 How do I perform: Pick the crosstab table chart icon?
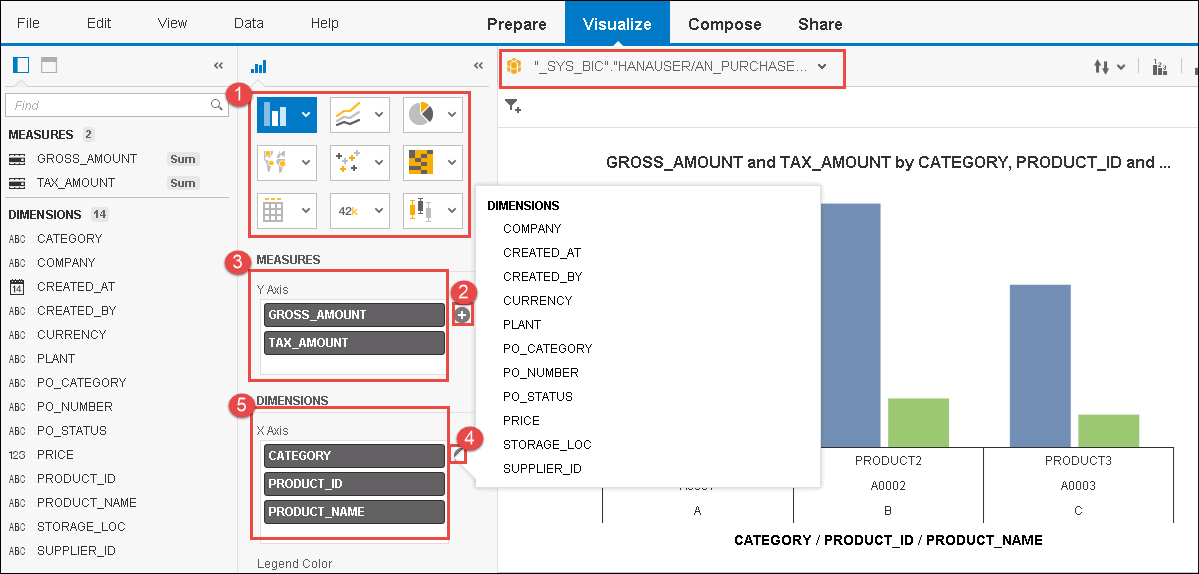(275, 210)
